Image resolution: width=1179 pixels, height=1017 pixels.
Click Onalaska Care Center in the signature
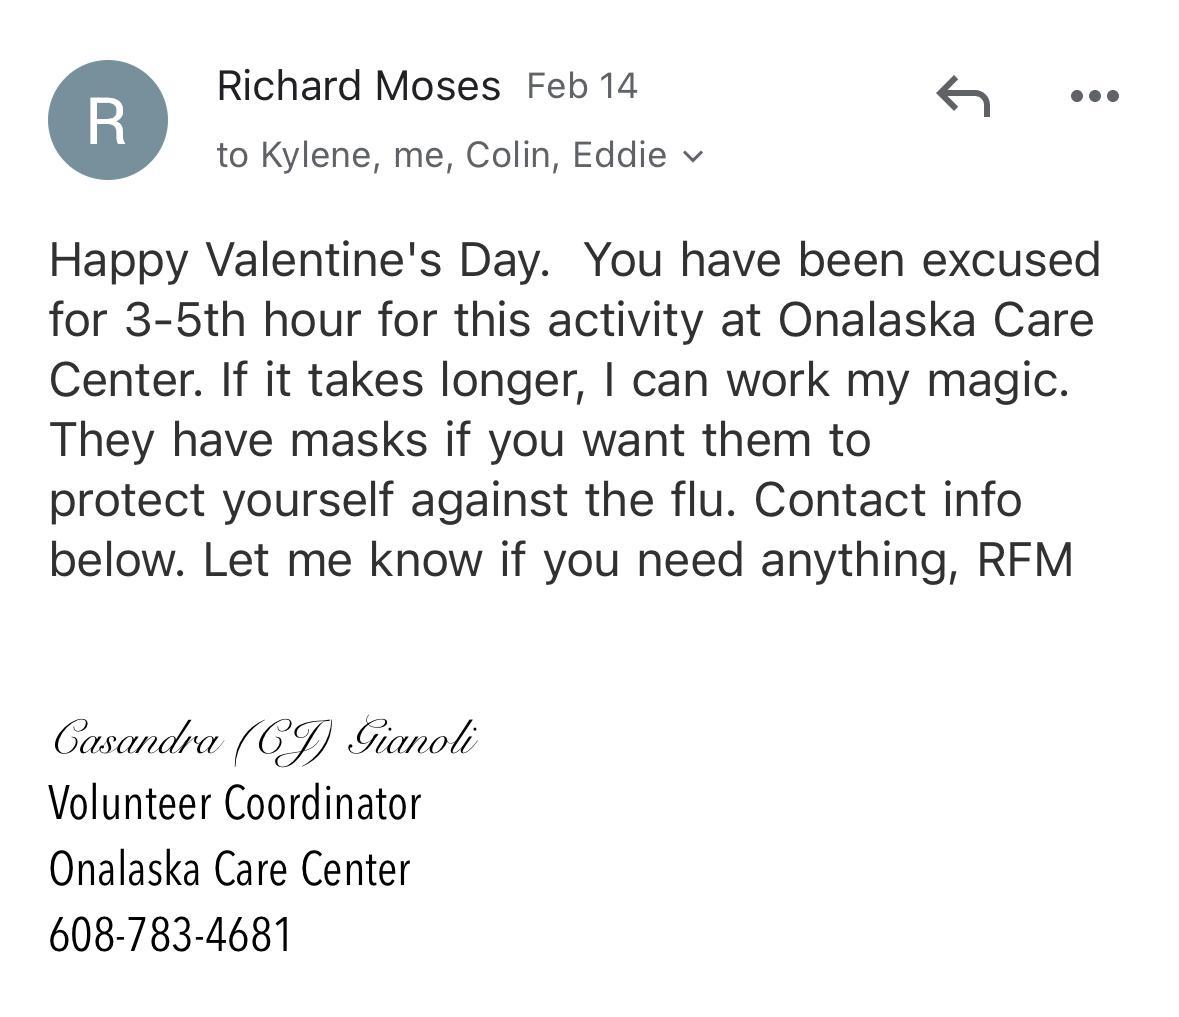pos(229,869)
